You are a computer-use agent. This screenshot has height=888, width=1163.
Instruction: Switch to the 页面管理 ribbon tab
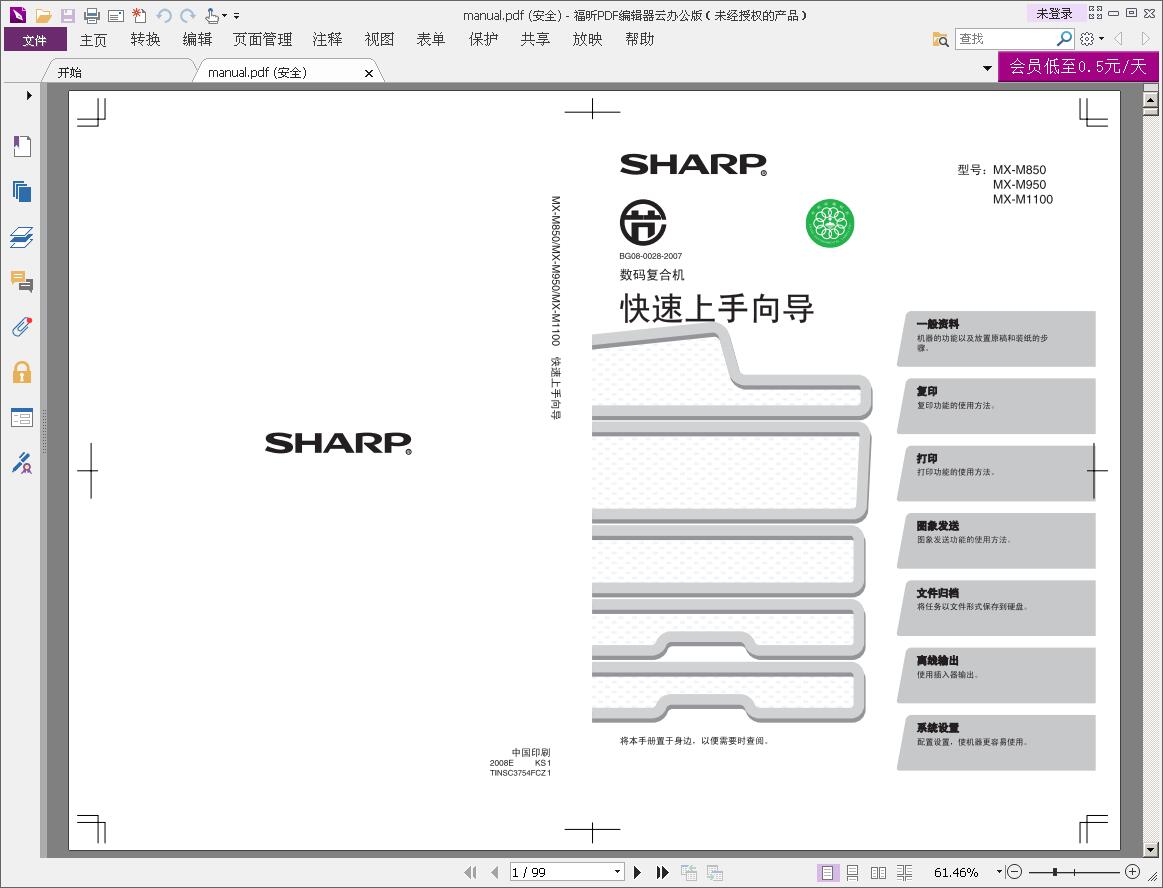263,39
